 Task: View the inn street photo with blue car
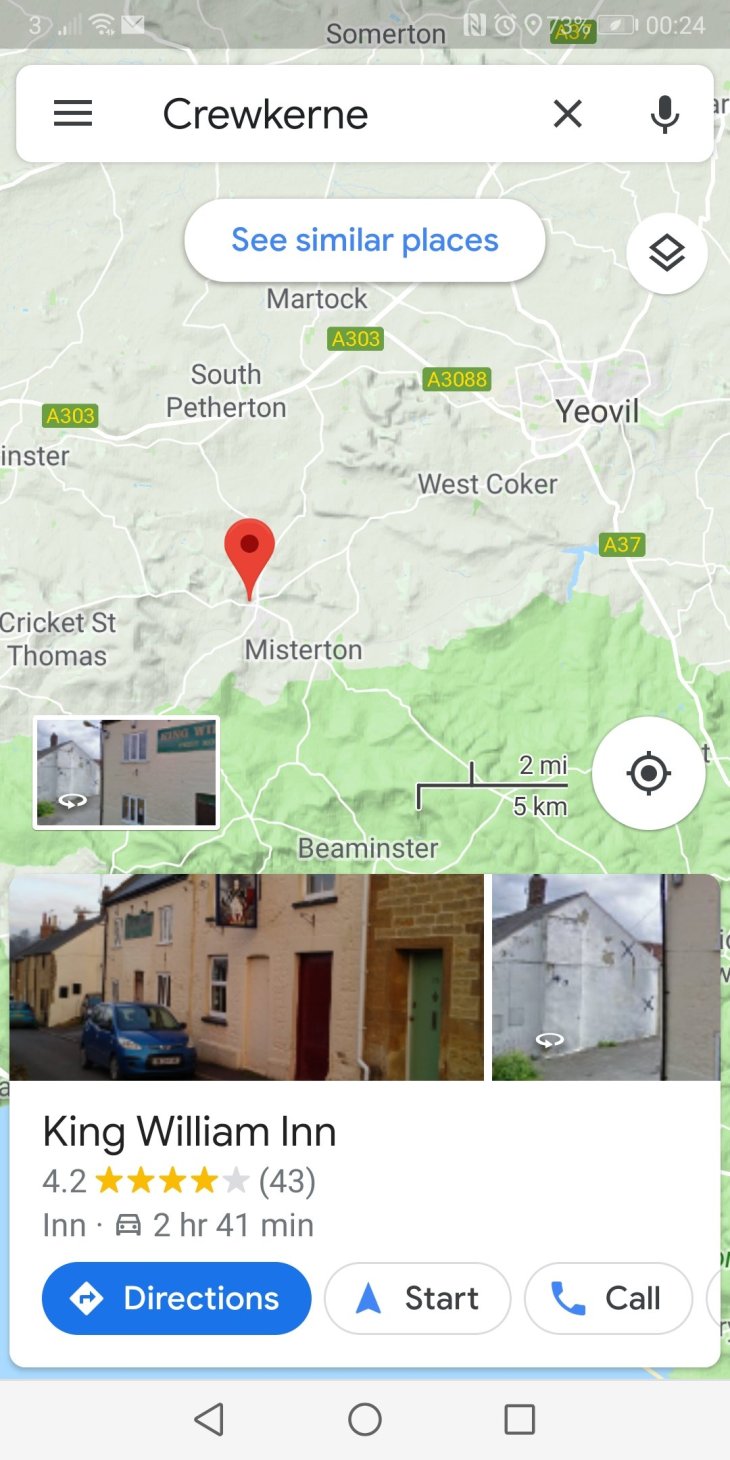247,977
